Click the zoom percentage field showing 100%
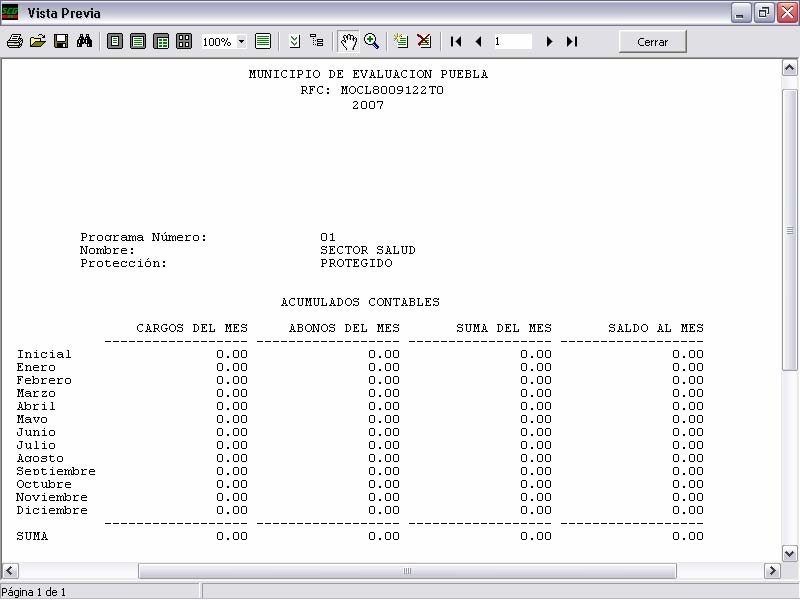 (218, 42)
